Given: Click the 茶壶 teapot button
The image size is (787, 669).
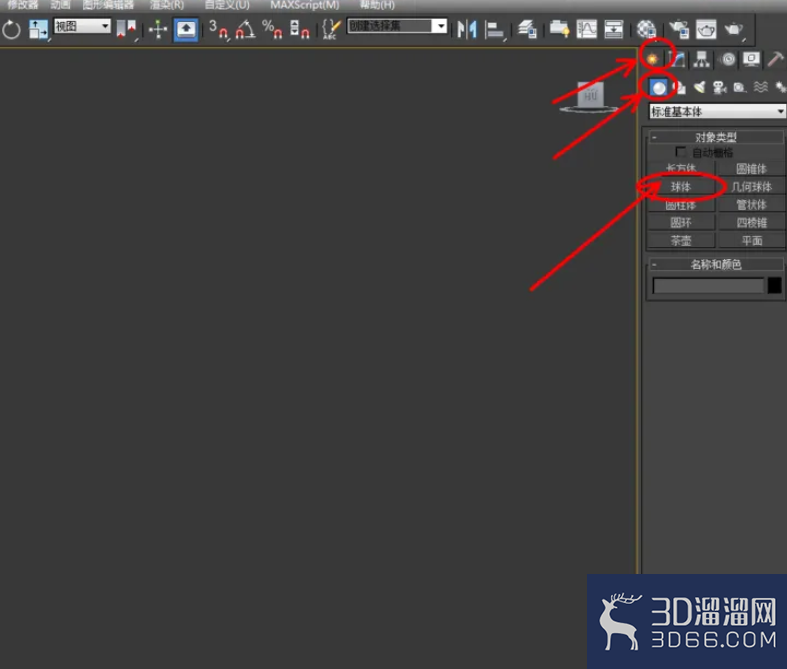Looking at the screenshot, I should point(681,240).
